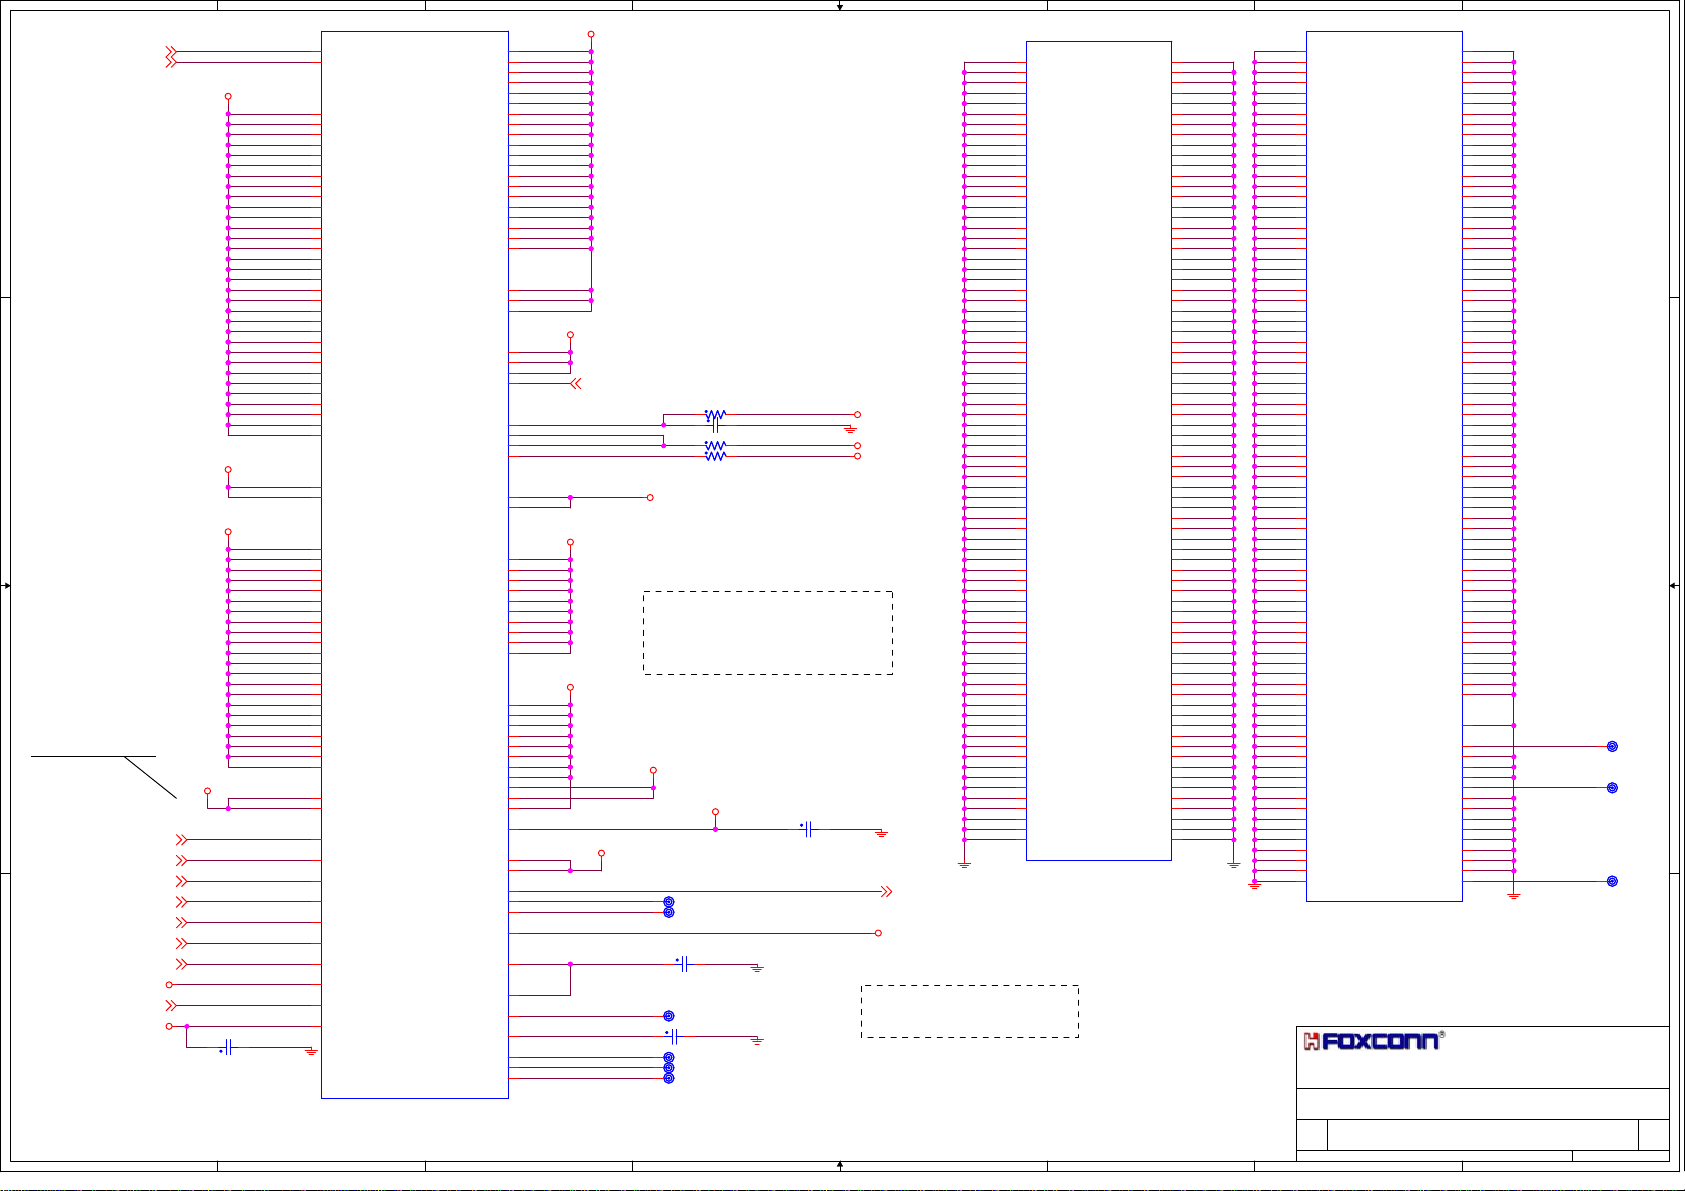Click inside the lower dashed note rectangle
Image resolution: width=1685 pixels, height=1191 pixels.
969,1011
